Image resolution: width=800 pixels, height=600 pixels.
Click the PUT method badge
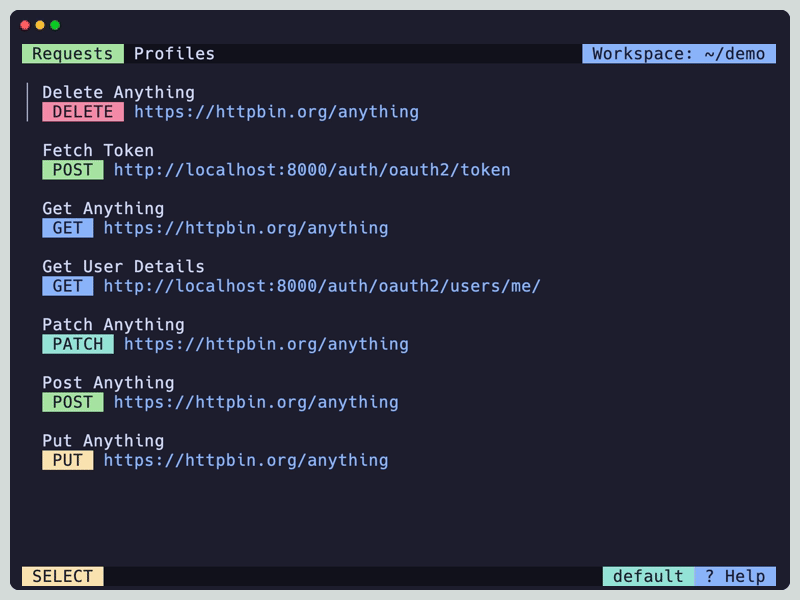(68, 460)
